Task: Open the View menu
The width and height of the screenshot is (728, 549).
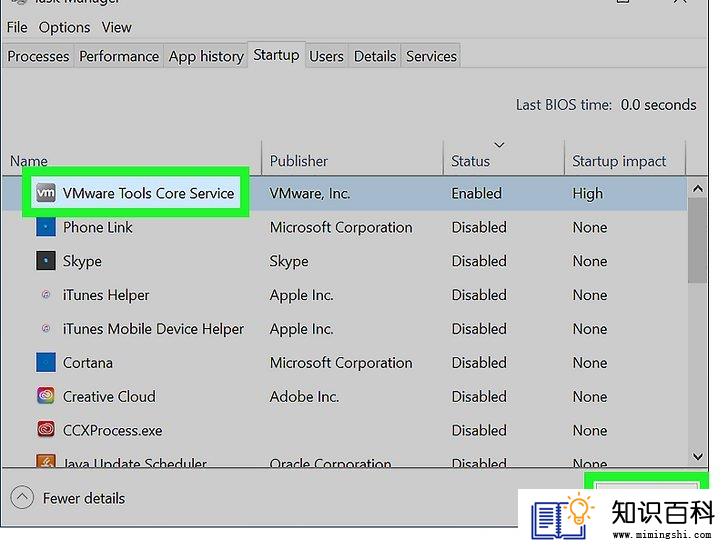Action: pos(117,27)
